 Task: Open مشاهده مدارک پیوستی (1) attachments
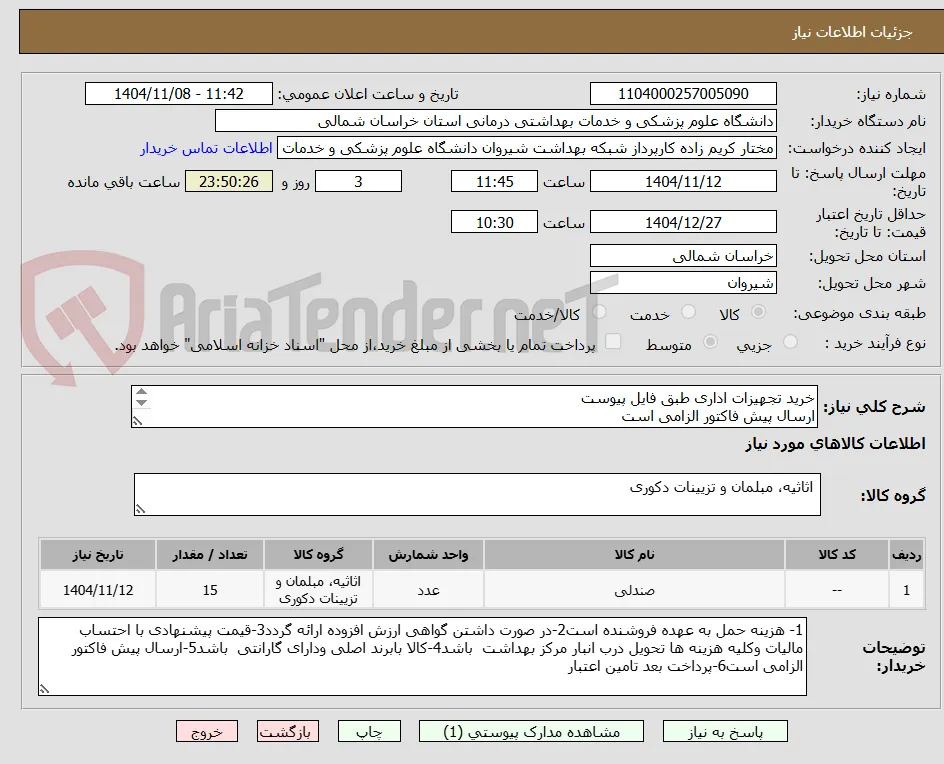pos(531,731)
